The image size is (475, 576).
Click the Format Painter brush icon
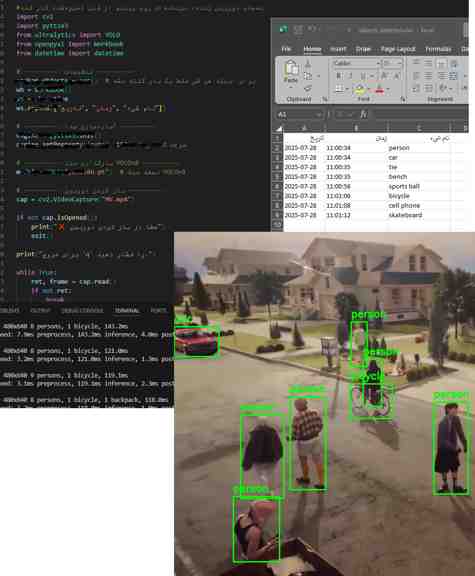(x=308, y=88)
